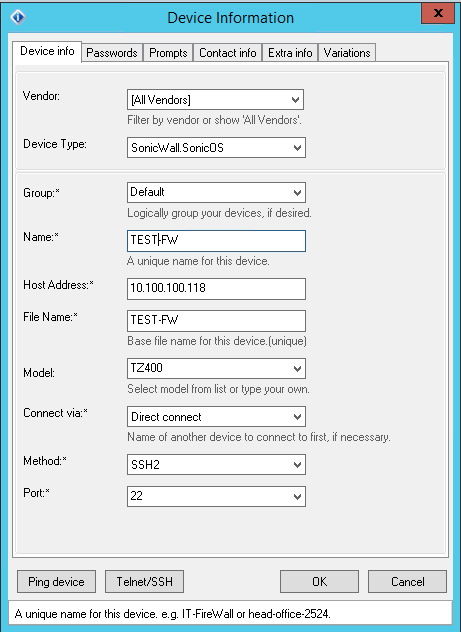Go to the Extra info tab
Image resolution: width=461 pixels, height=632 pixels.
pos(290,53)
